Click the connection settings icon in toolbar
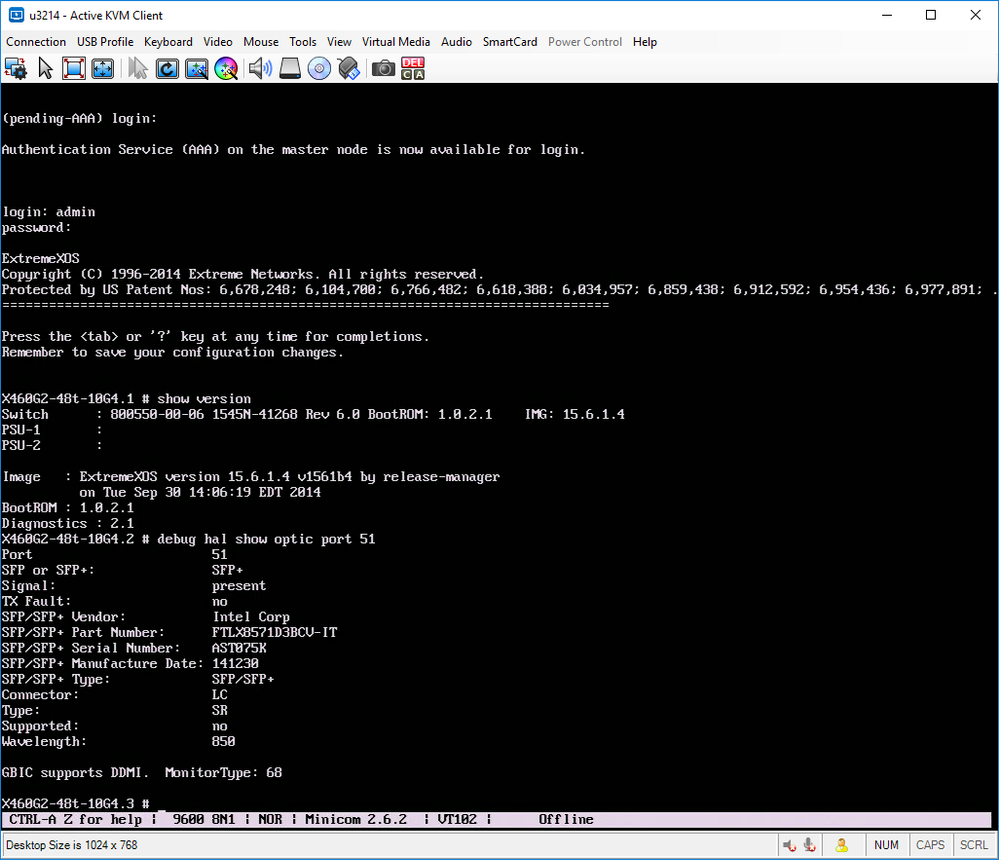The image size is (999, 860). 15,68
